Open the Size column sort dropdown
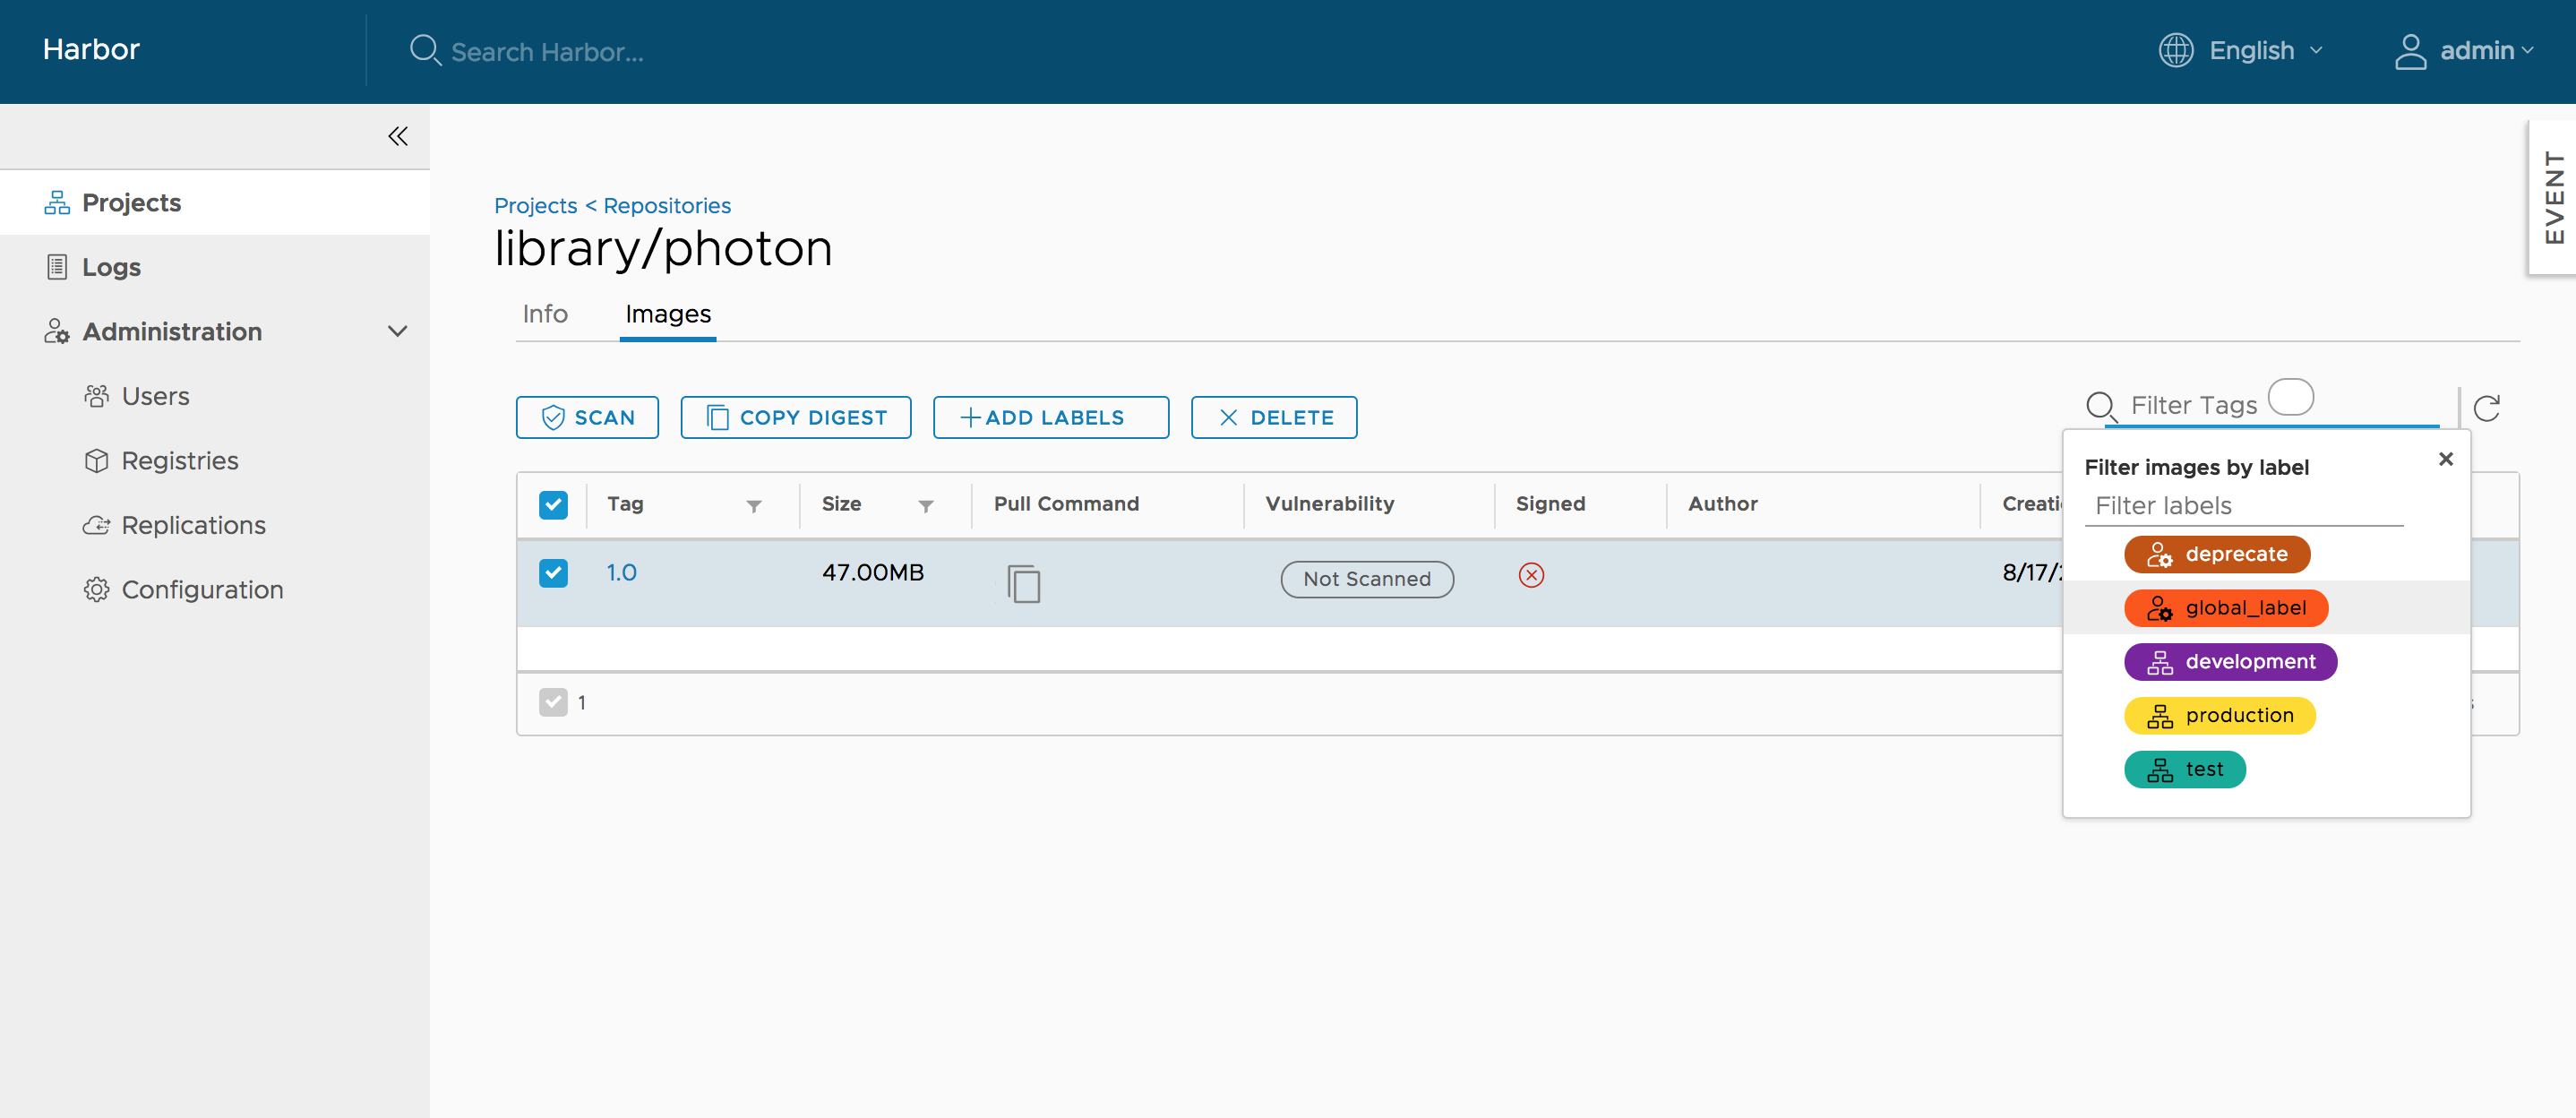This screenshot has width=2576, height=1118. point(923,503)
